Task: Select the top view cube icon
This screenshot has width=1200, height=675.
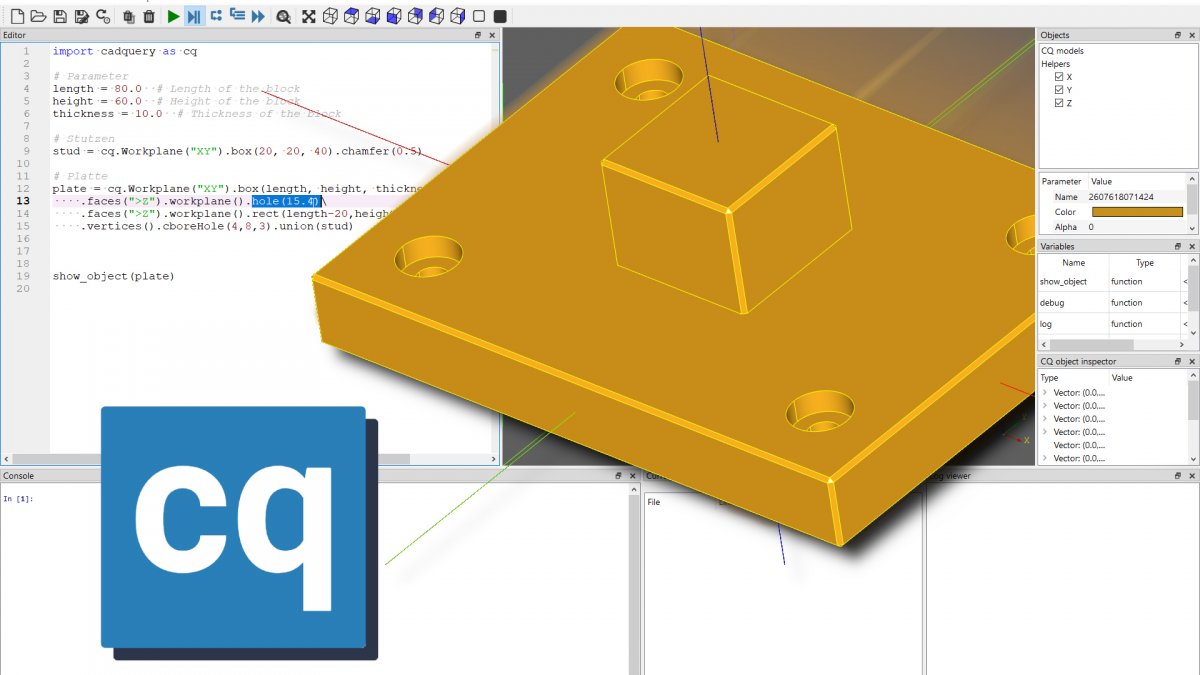Action: click(x=351, y=16)
